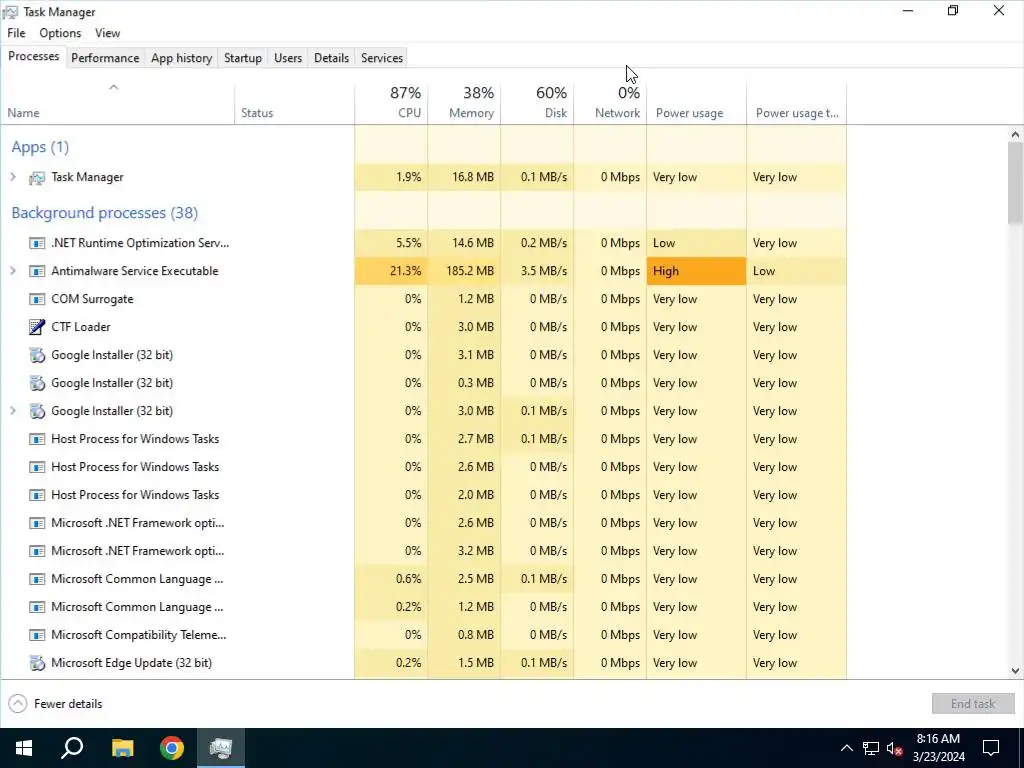
Task: Select the COM Surrogate row name
Action: (x=92, y=299)
